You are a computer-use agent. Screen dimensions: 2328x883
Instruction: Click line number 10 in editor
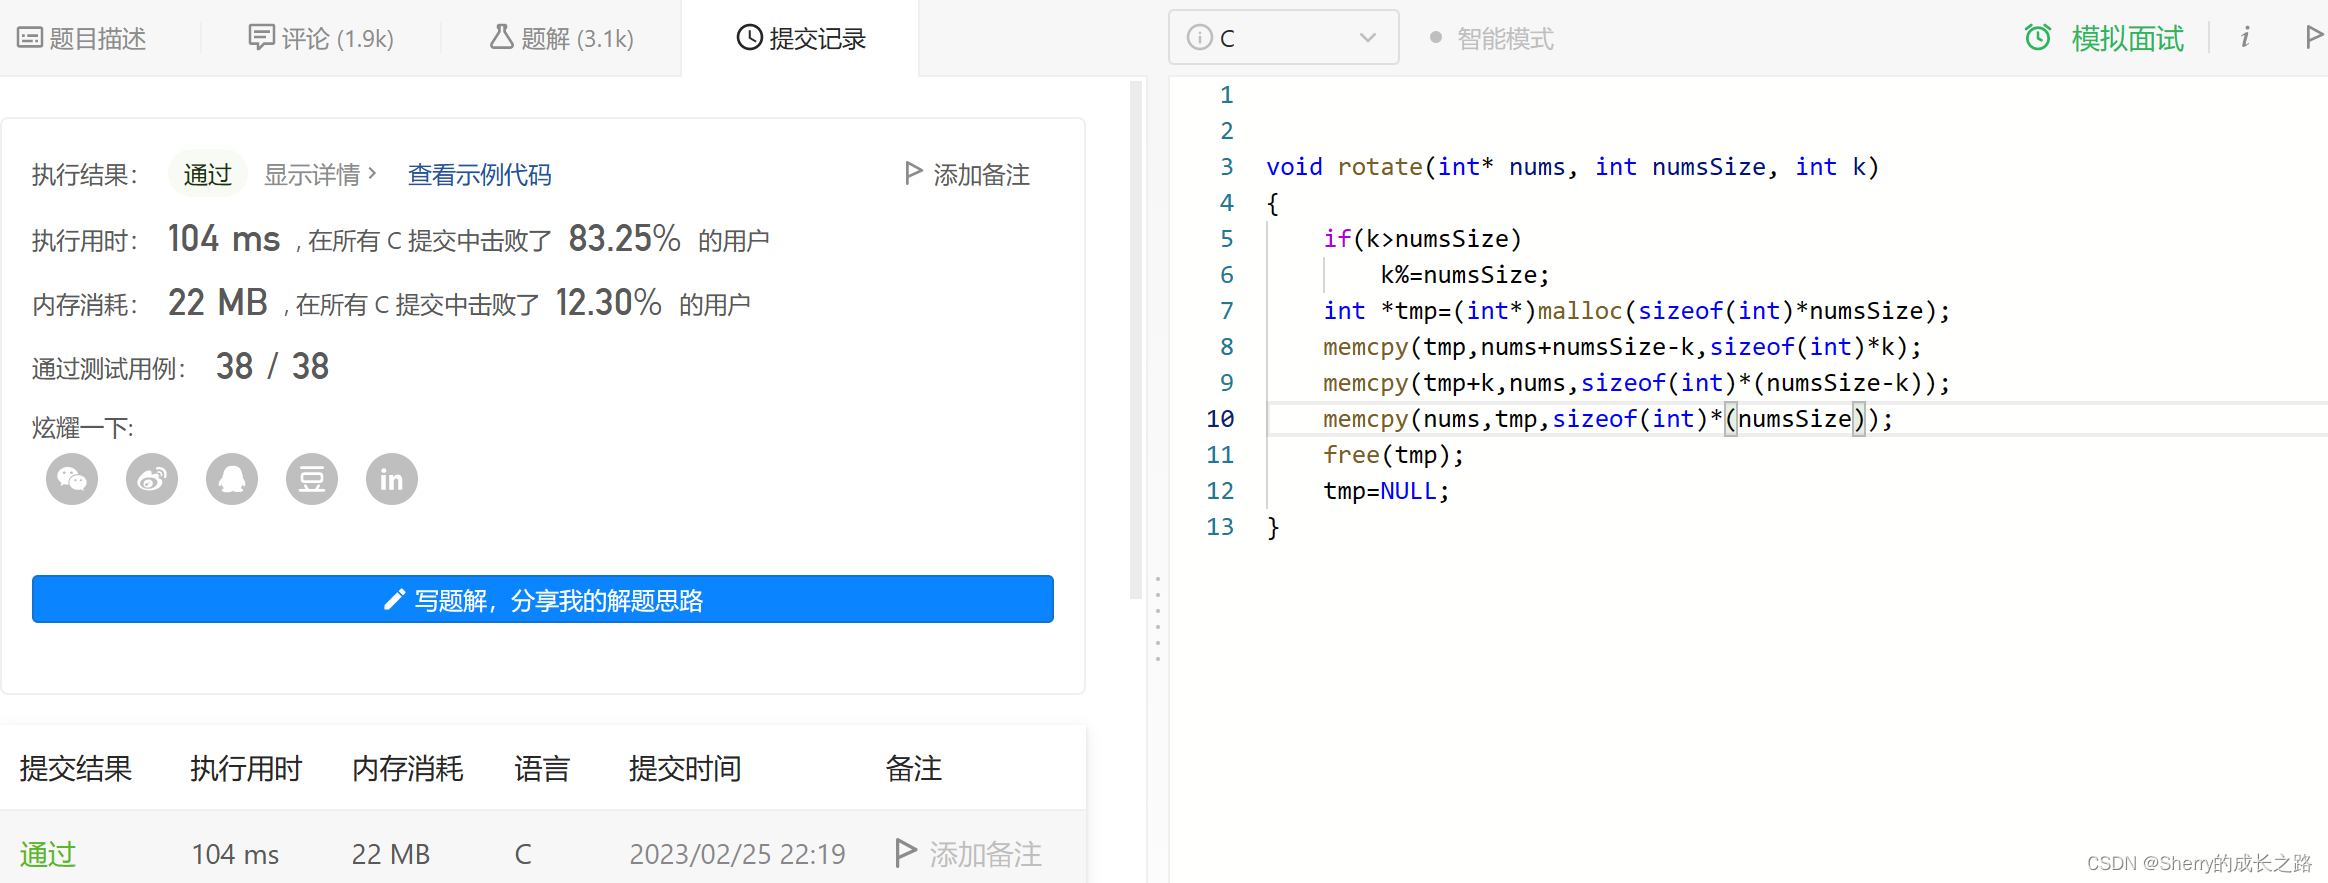click(1220, 418)
